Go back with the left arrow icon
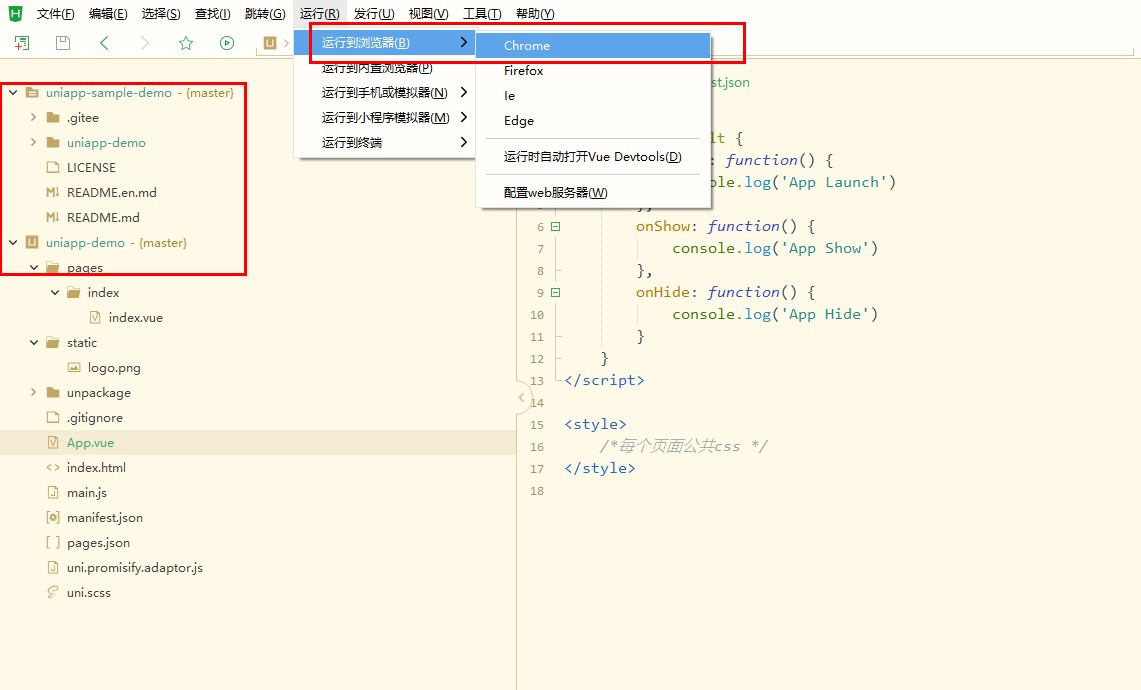 [x=104, y=43]
